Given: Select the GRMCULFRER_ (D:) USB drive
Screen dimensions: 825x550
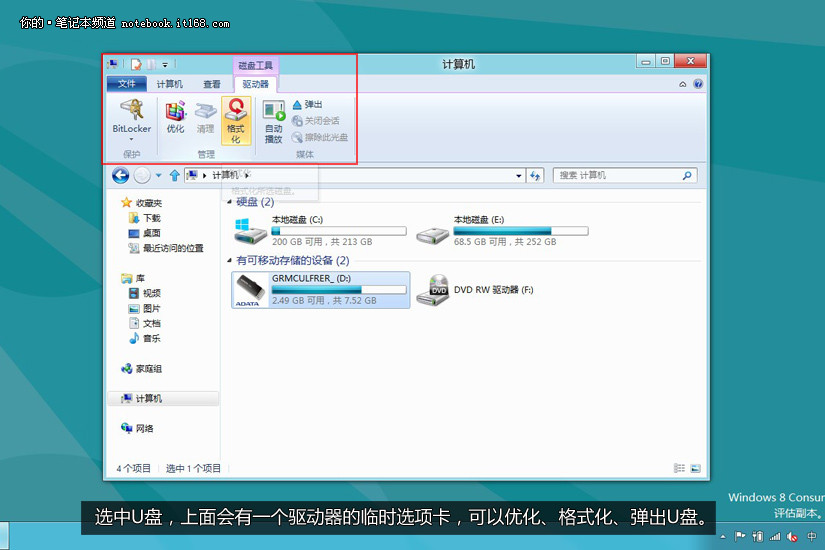Looking at the screenshot, I should point(320,289).
